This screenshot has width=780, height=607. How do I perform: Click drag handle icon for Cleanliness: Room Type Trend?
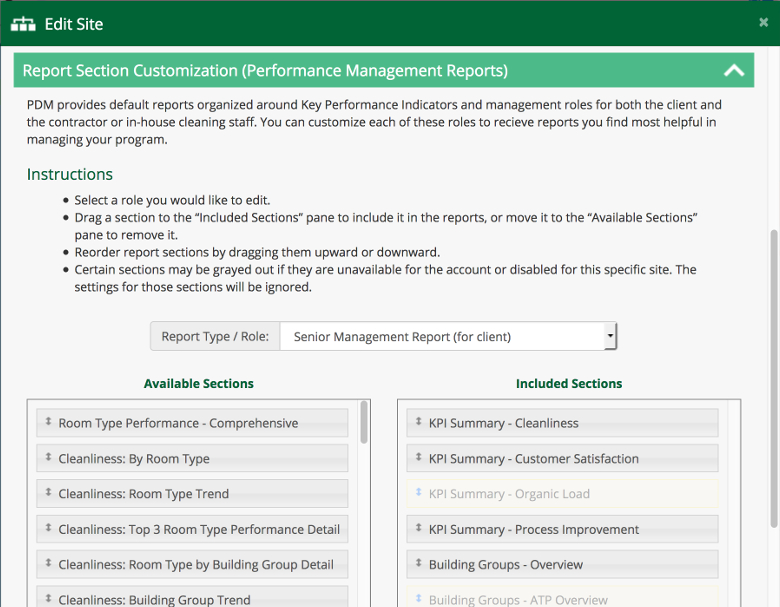tap(47, 494)
